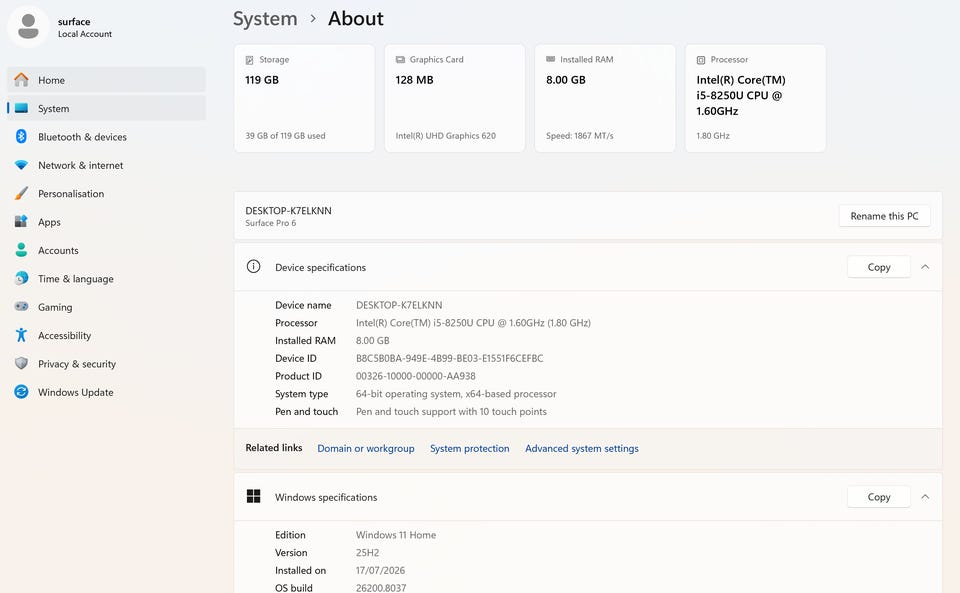Viewport: 960px width, 593px height.
Task: Open the Storage 119 GB card
Action: tap(304, 98)
